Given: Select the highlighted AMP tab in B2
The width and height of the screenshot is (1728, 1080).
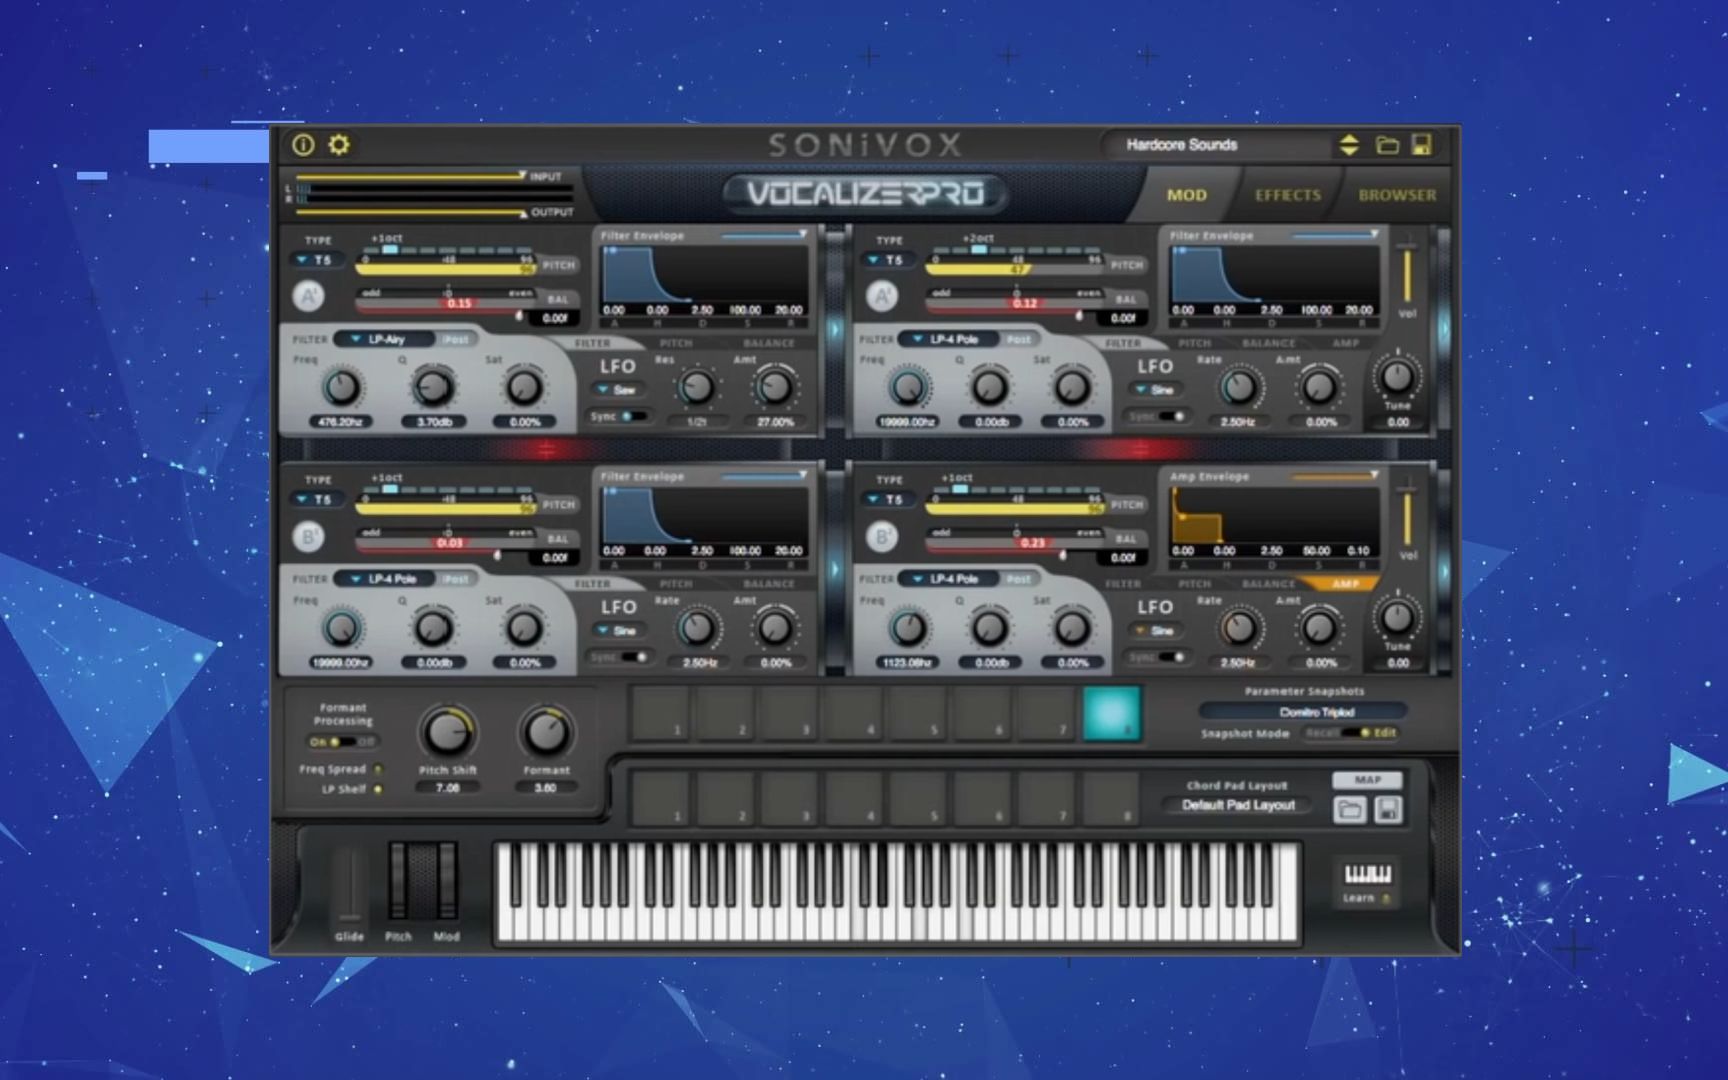Looking at the screenshot, I should [1345, 583].
